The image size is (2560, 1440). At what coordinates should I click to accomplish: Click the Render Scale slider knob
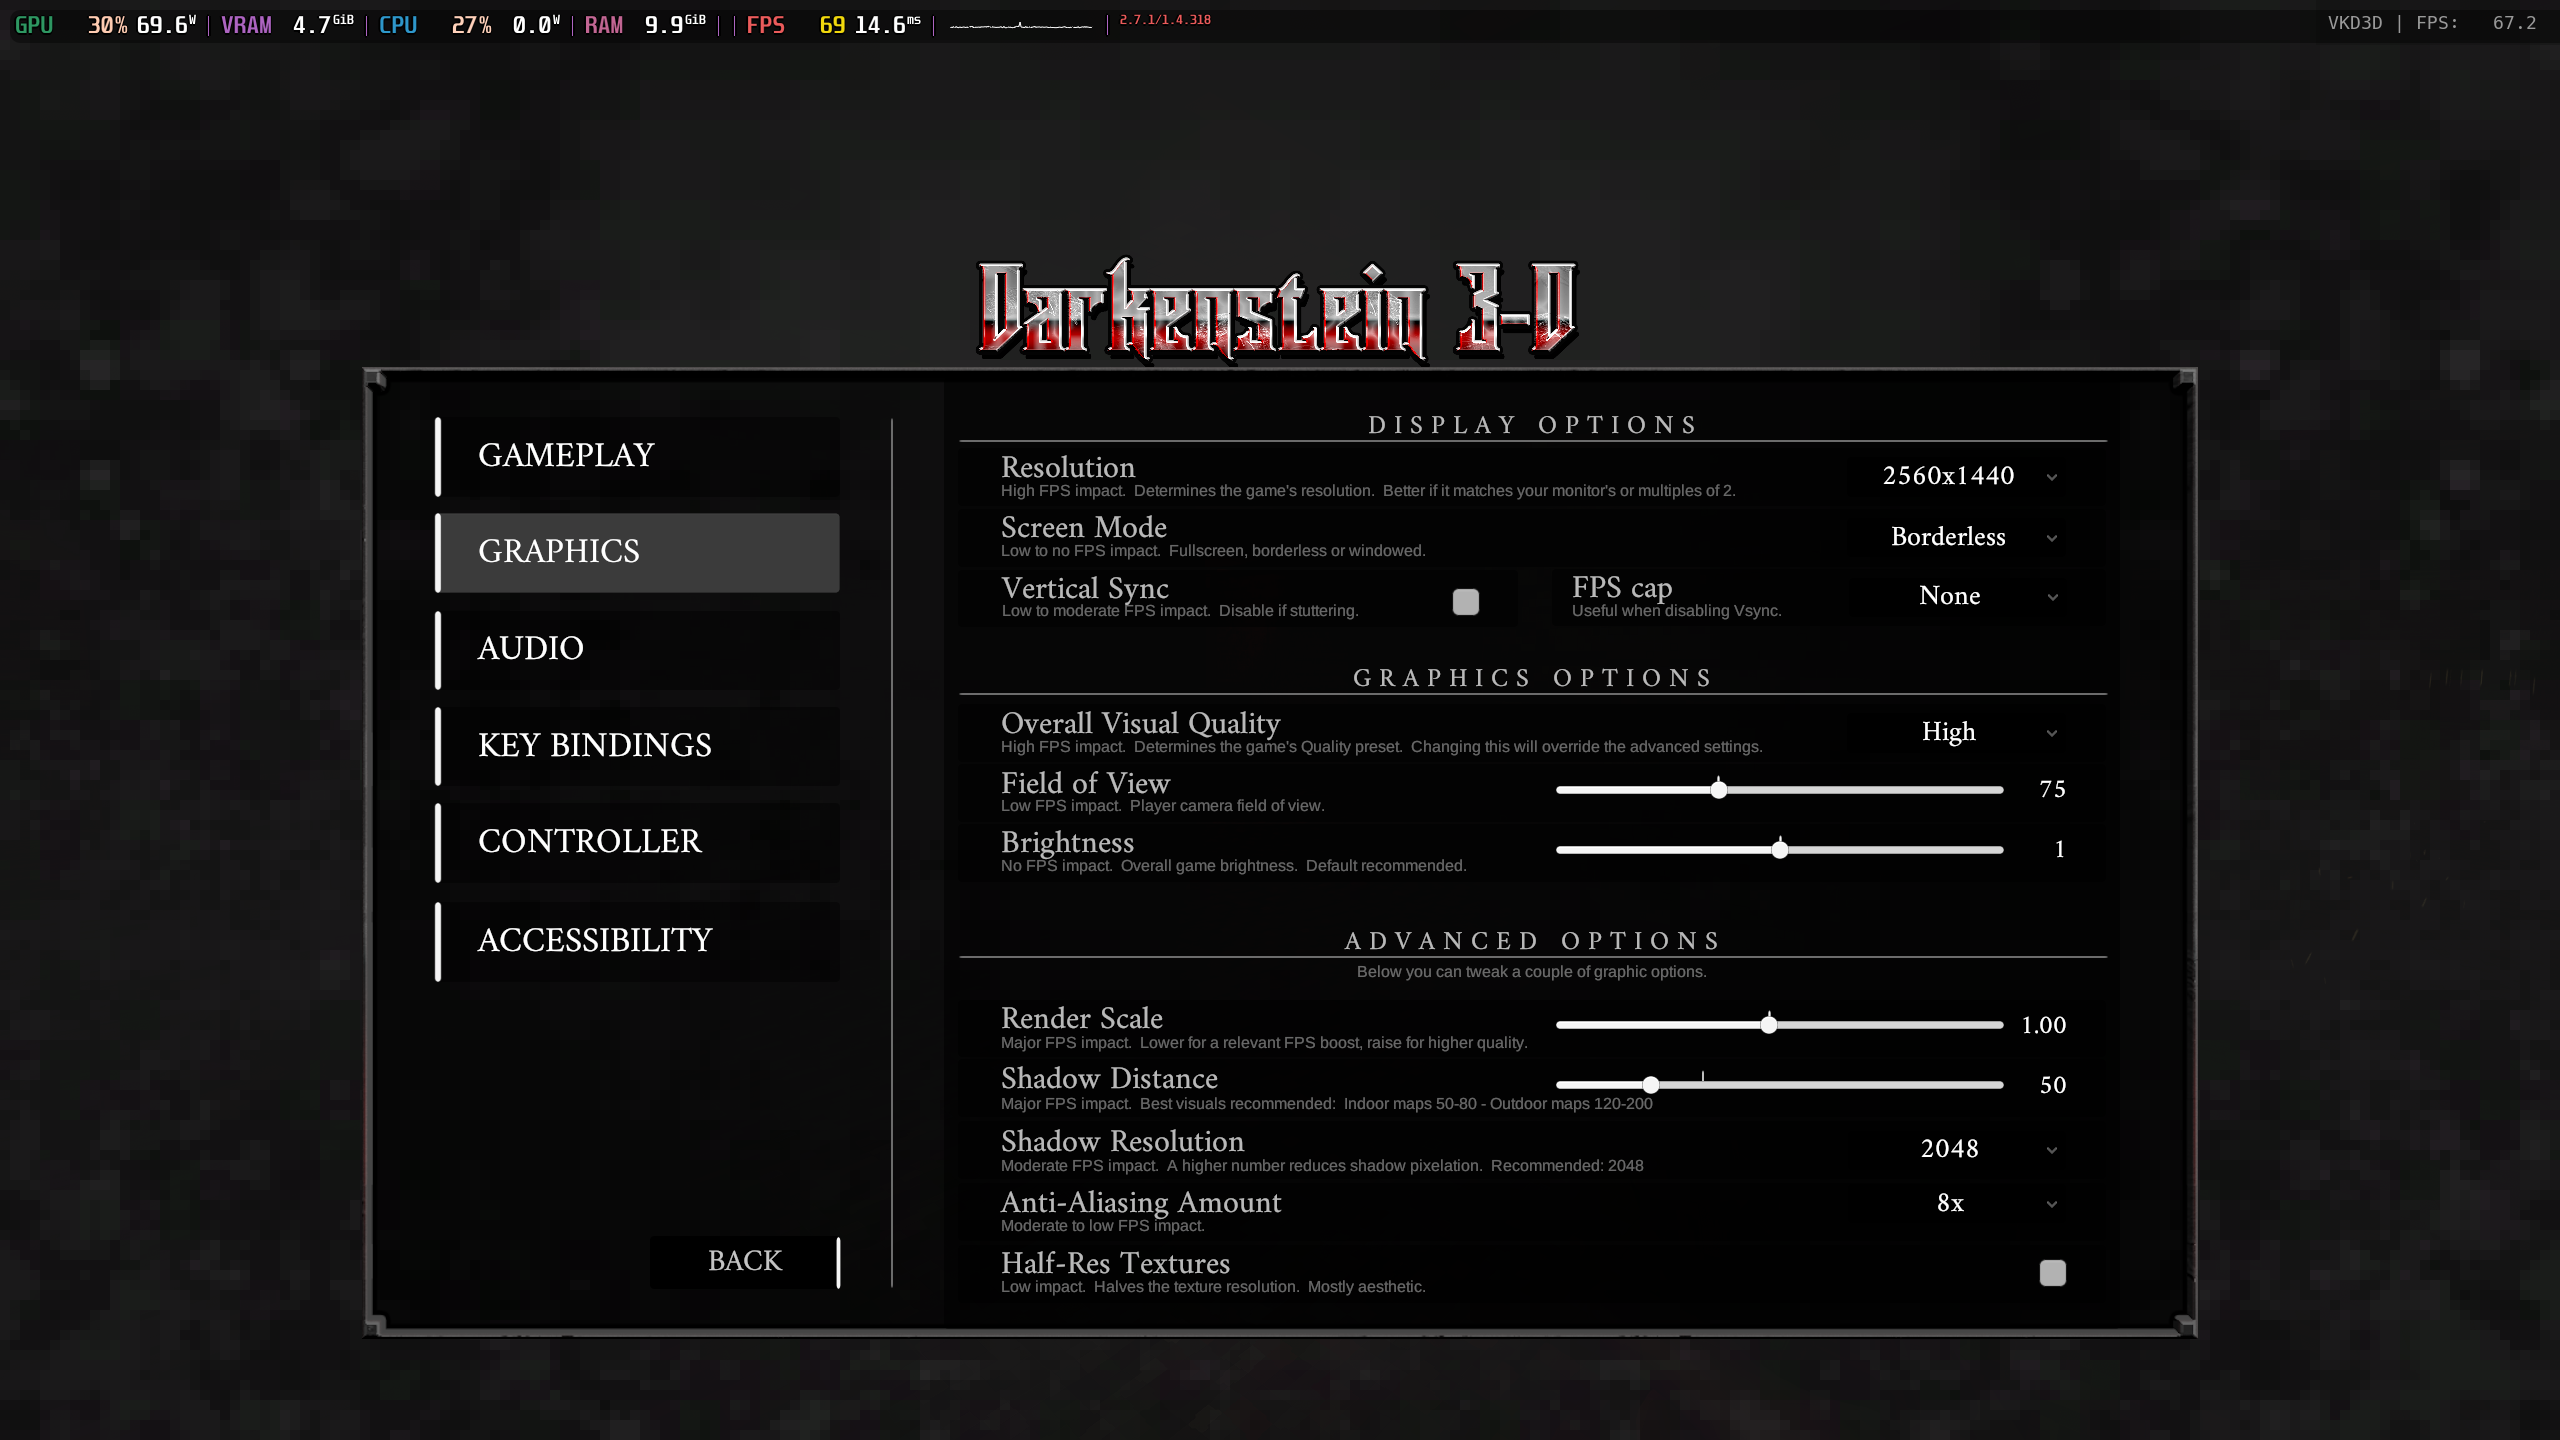pos(1768,1025)
